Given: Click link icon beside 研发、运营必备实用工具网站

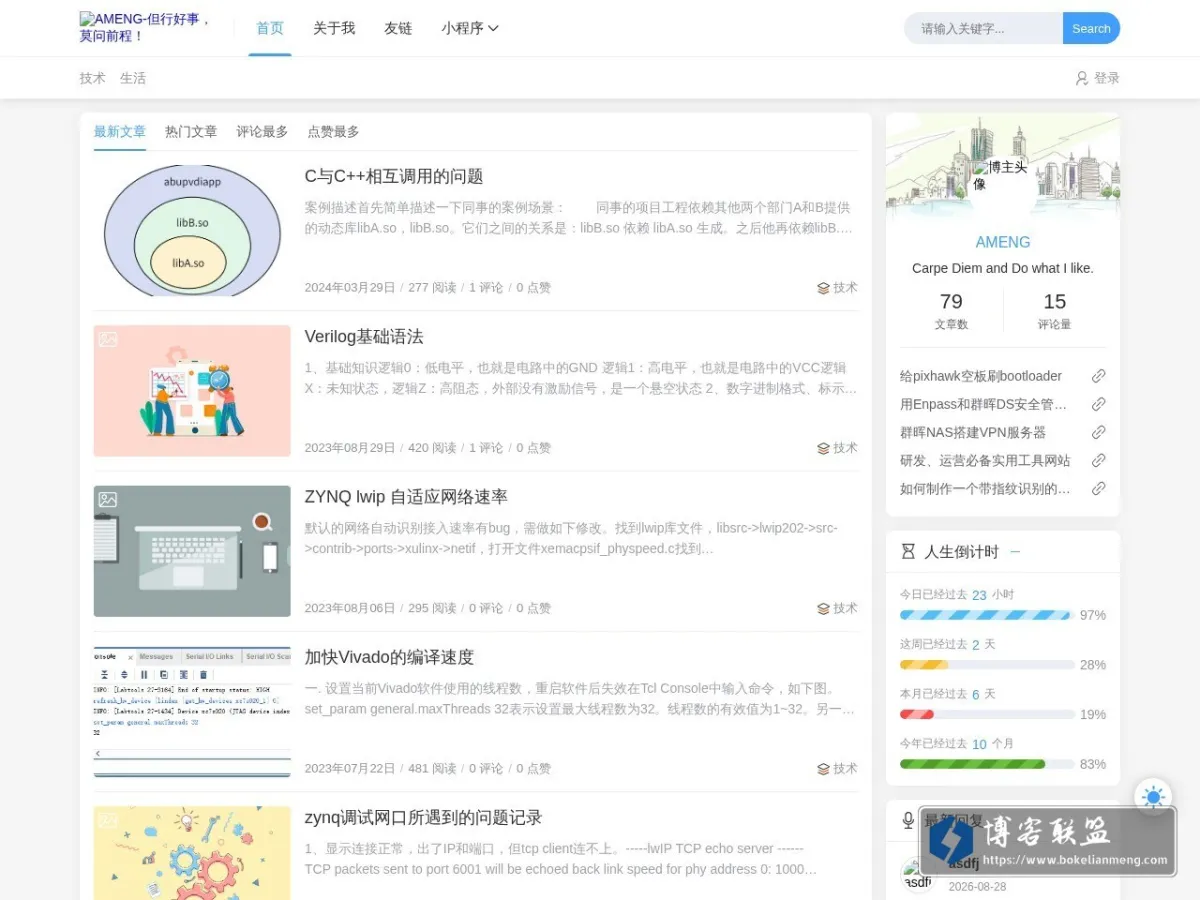Looking at the screenshot, I should pyautogui.click(x=1098, y=460).
